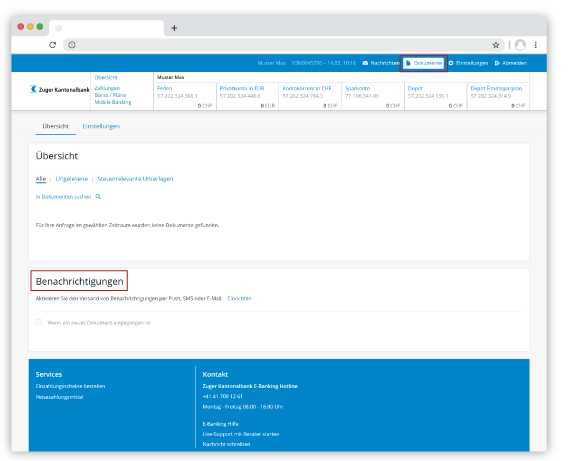Tick the new document notification checkbox
The width and height of the screenshot is (574, 461).
tap(39, 323)
